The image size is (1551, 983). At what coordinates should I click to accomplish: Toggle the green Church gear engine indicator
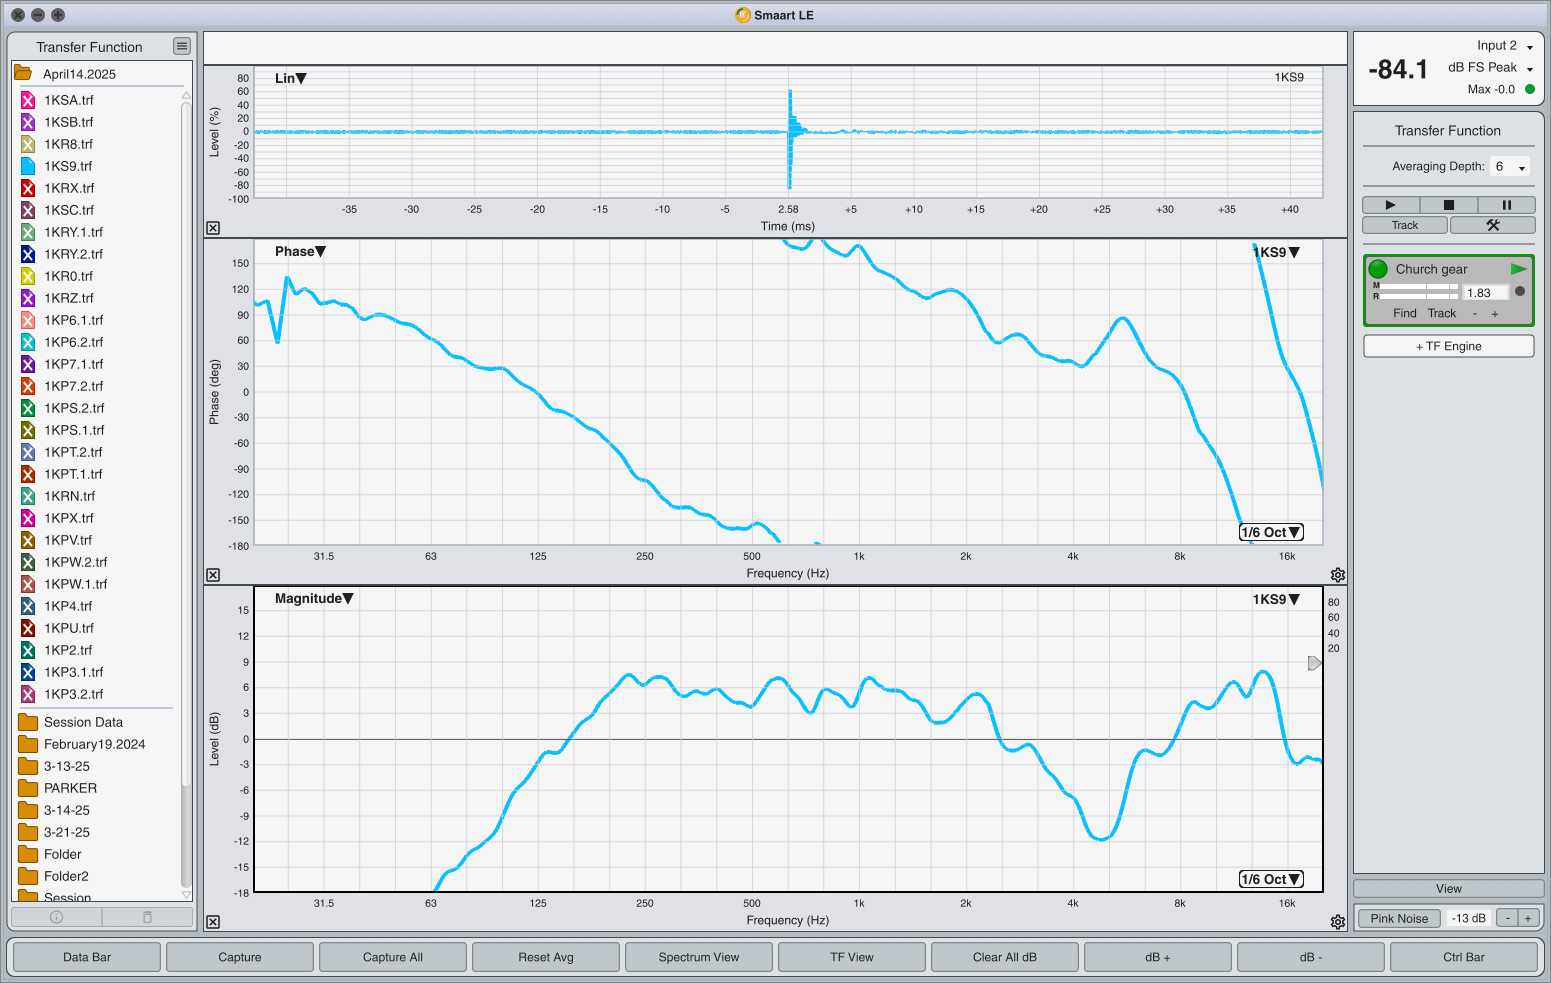click(1378, 269)
